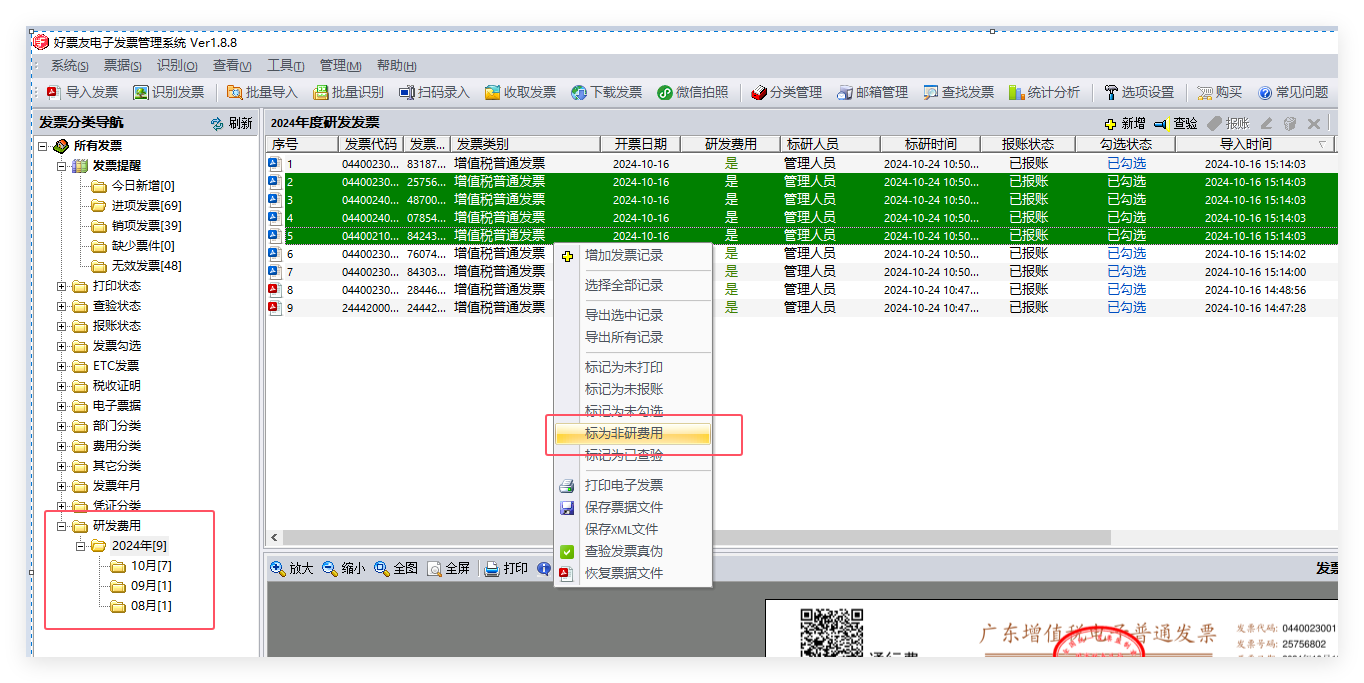This screenshot has height=683, width=1364.
Task: Click the 报账 tag button
Action: 1228,123
